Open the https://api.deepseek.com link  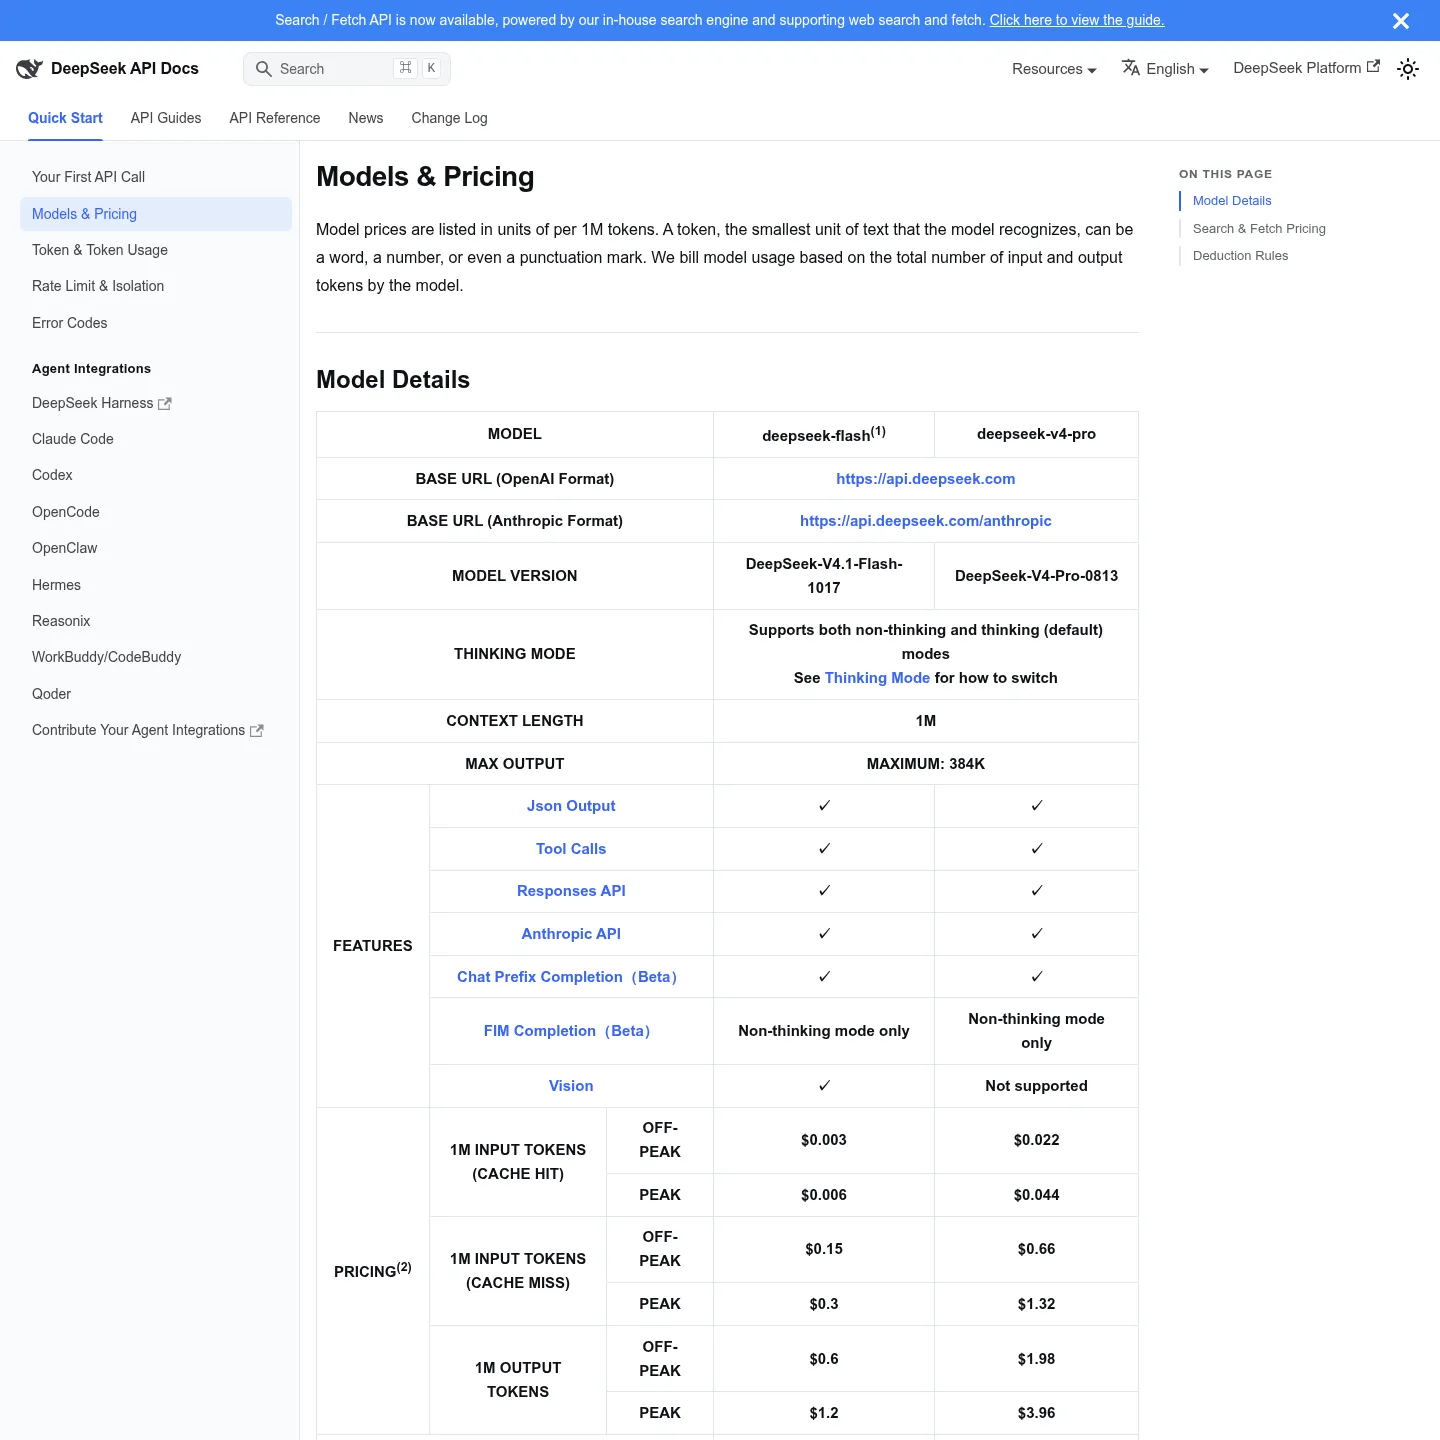tap(925, 479)
